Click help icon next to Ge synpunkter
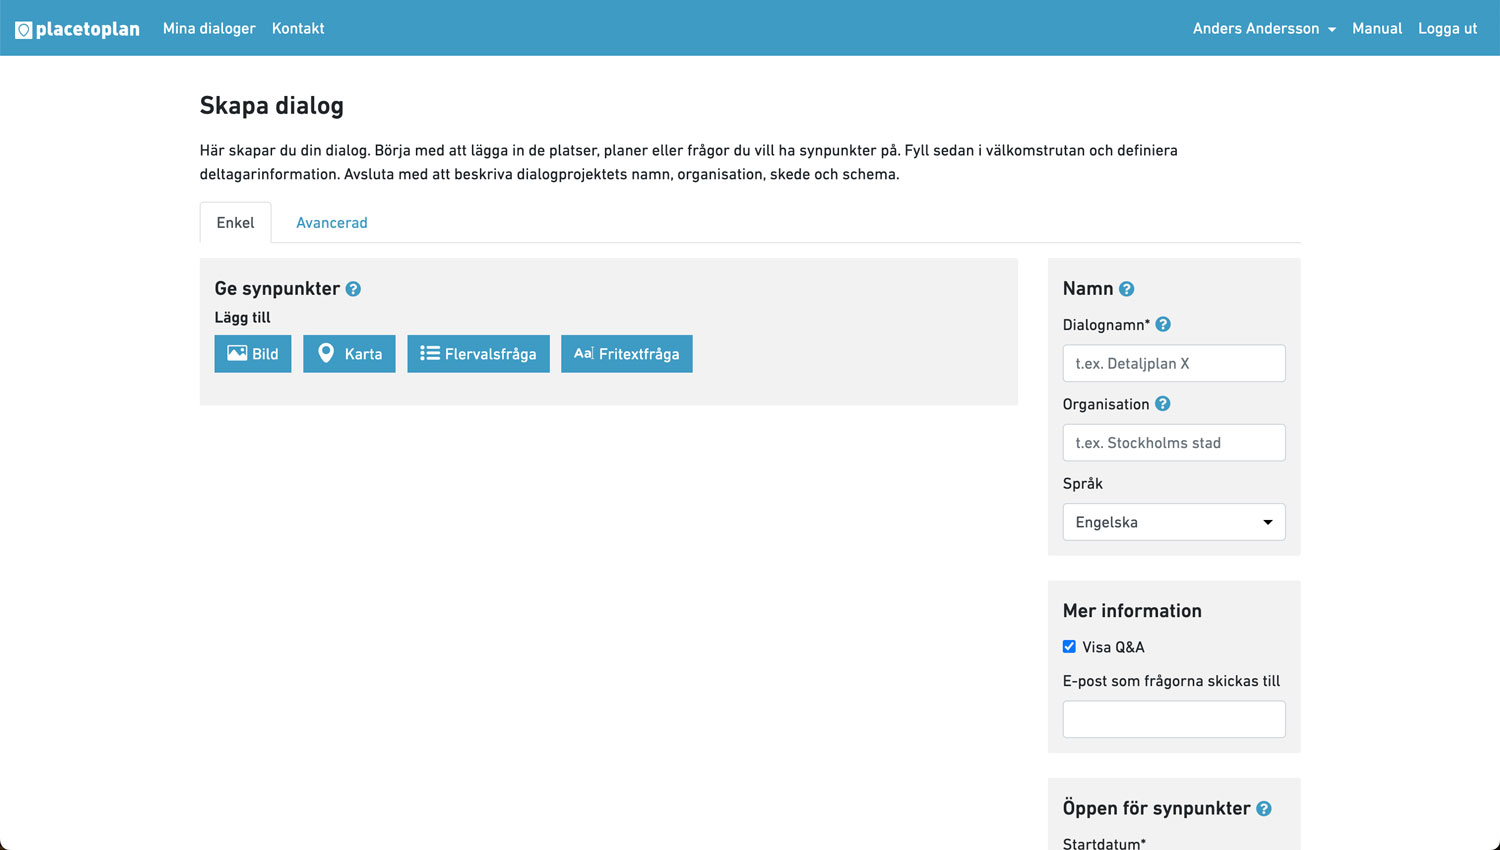This screenshot has width=1500, height=850. coord(353,289)
